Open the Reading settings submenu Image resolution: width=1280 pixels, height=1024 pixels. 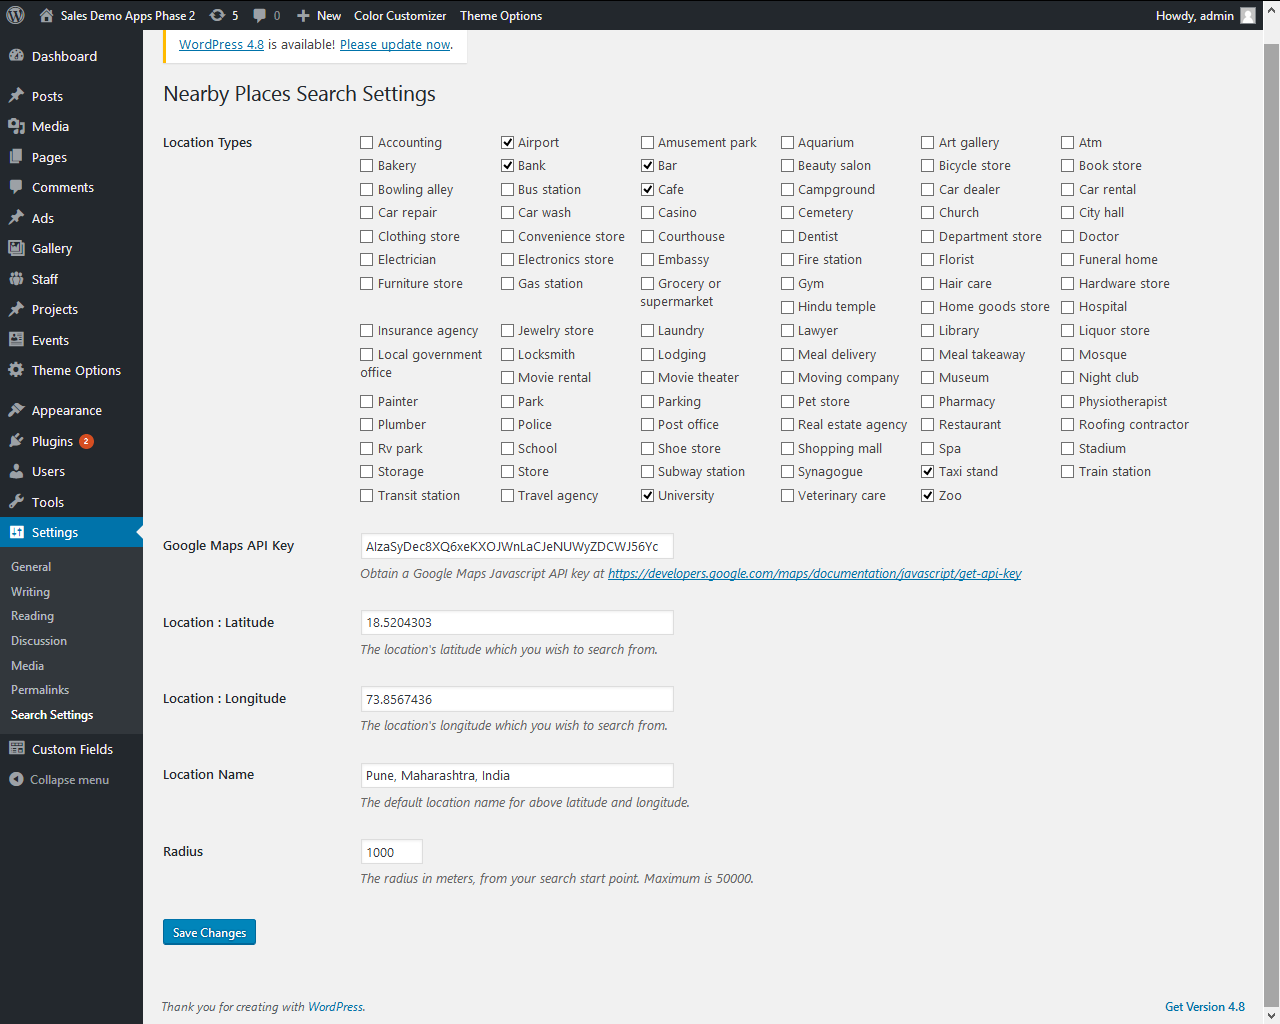coord(32,616)
